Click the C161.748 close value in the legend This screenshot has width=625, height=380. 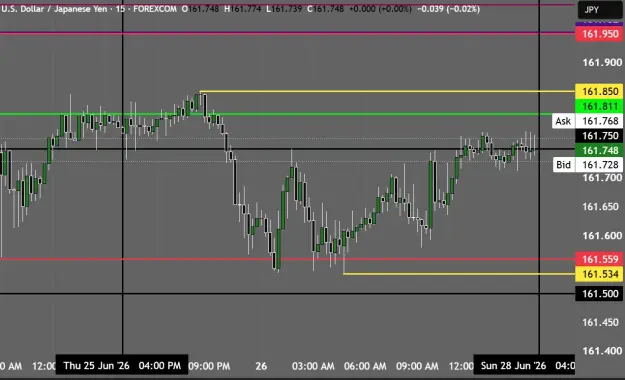click(325, 9)
